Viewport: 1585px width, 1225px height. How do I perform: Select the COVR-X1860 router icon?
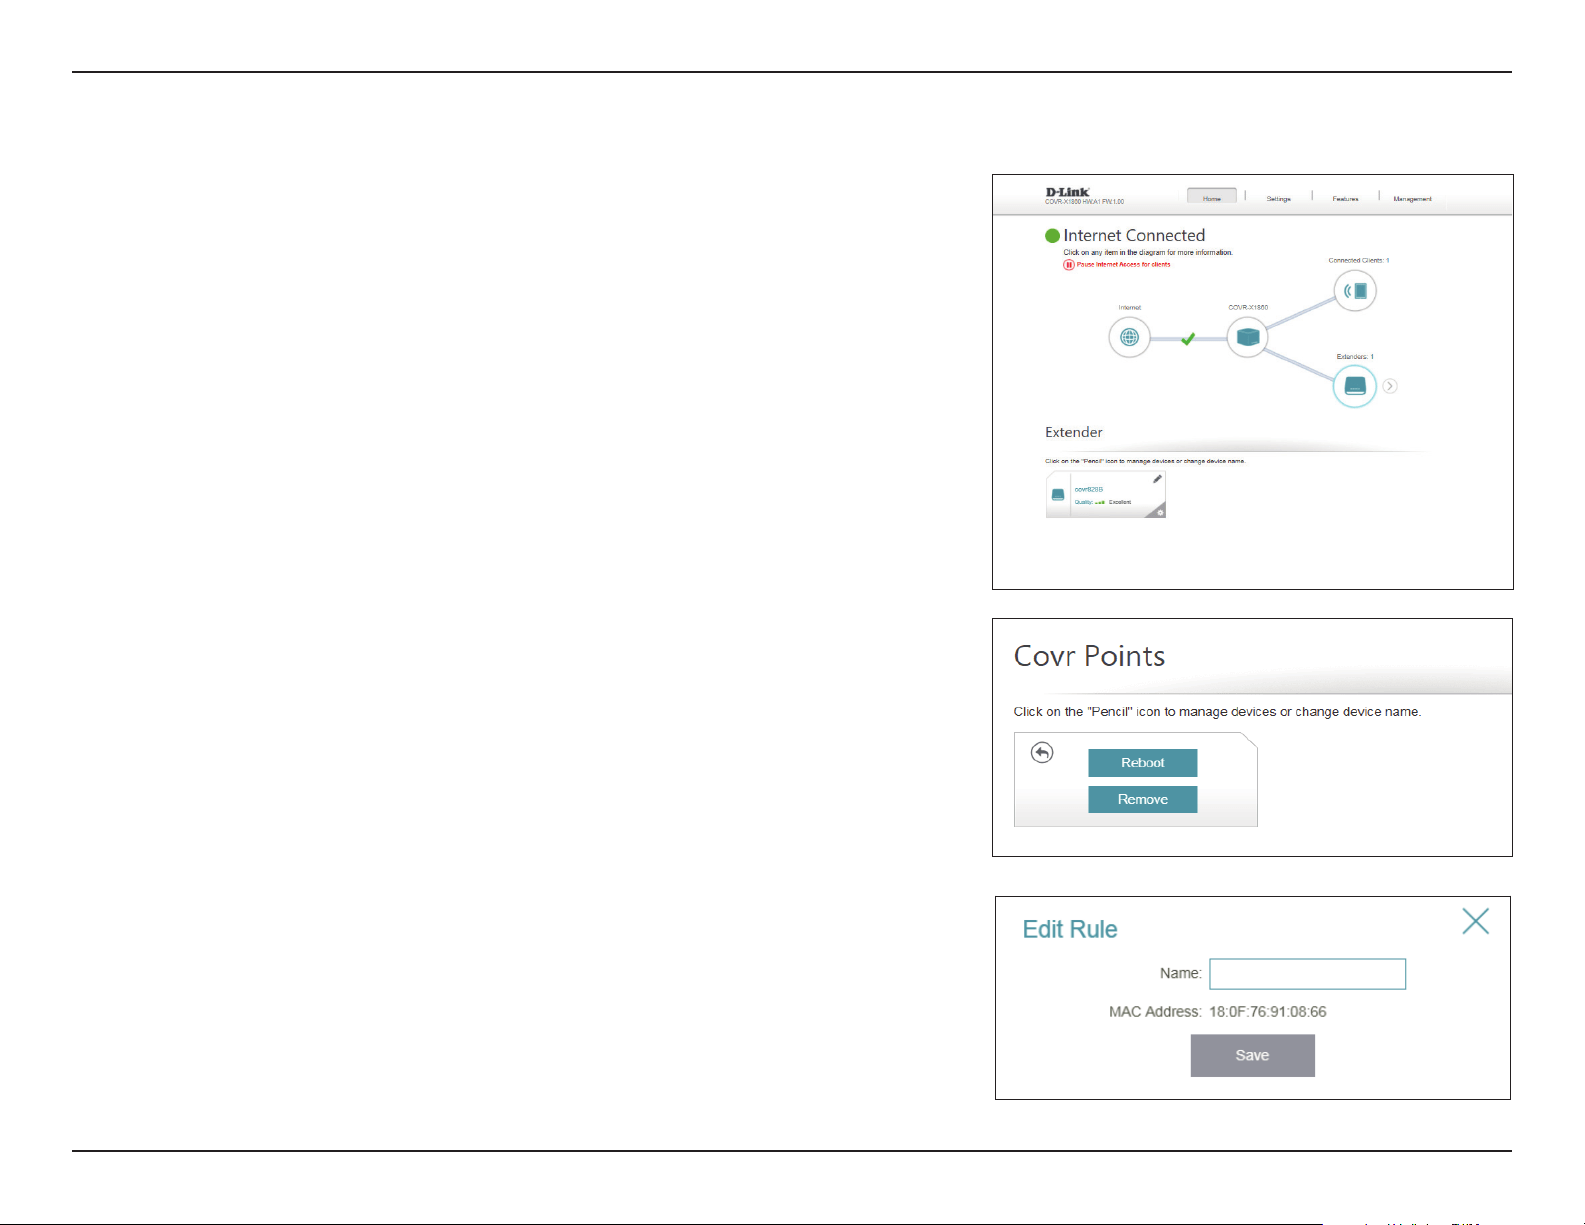coord(1247,337)
